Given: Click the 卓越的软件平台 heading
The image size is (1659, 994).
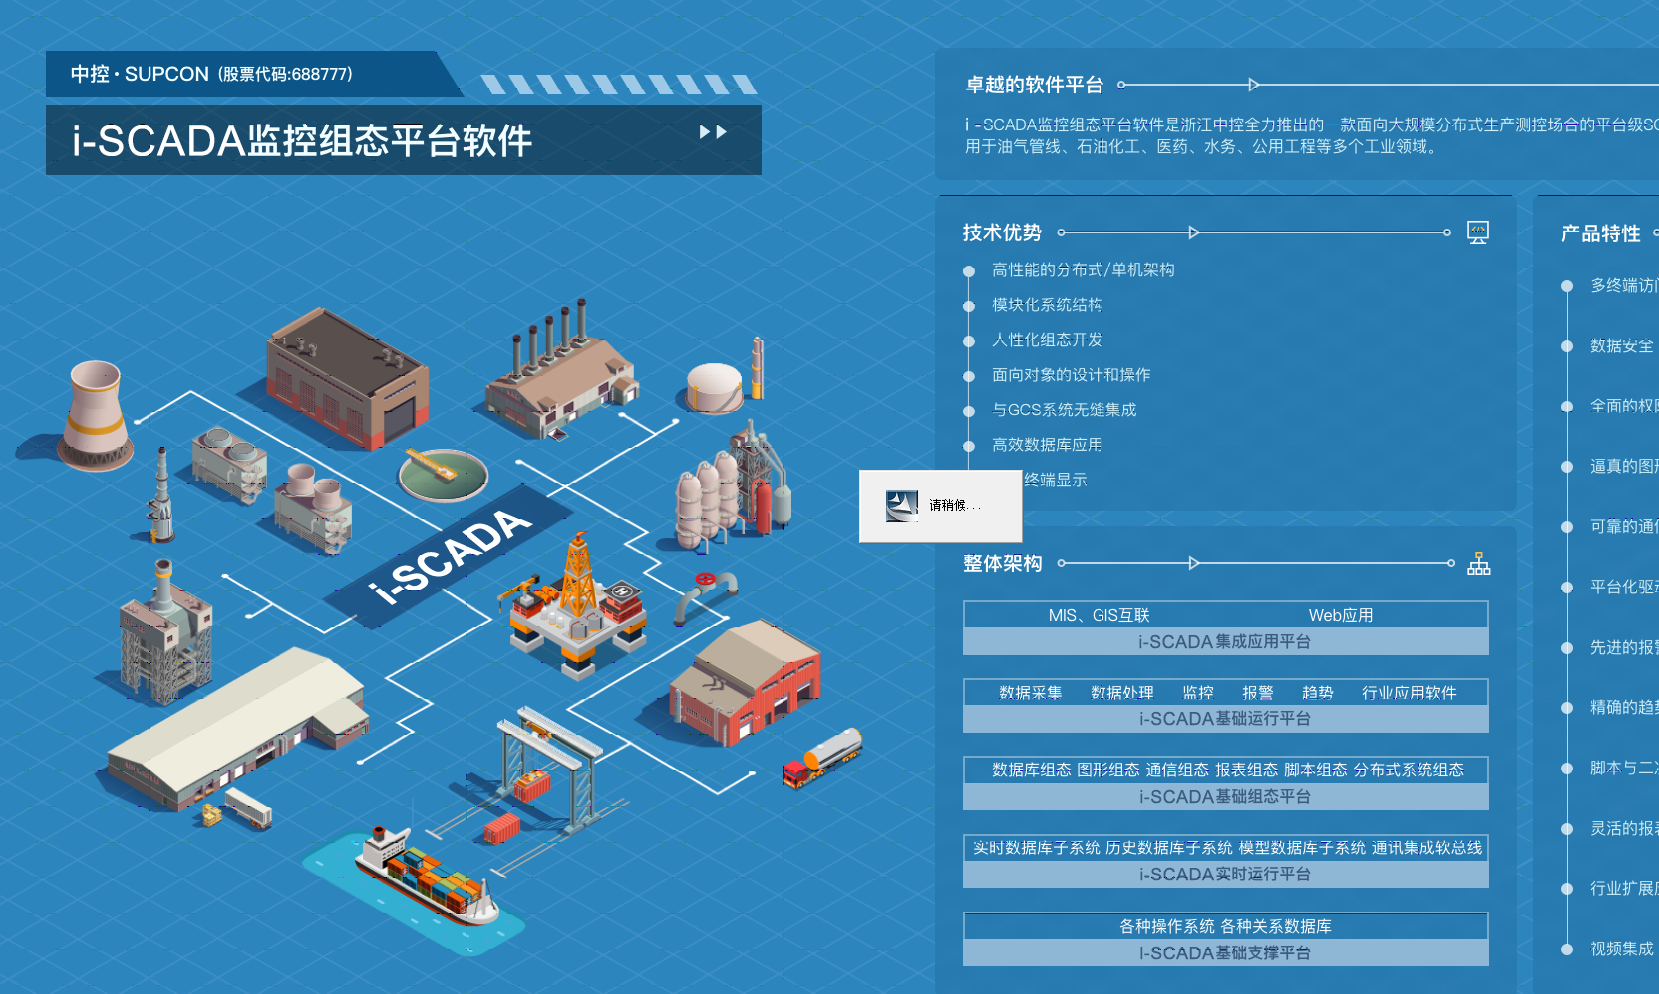Looking at the screenshot, I should 1034,85.
